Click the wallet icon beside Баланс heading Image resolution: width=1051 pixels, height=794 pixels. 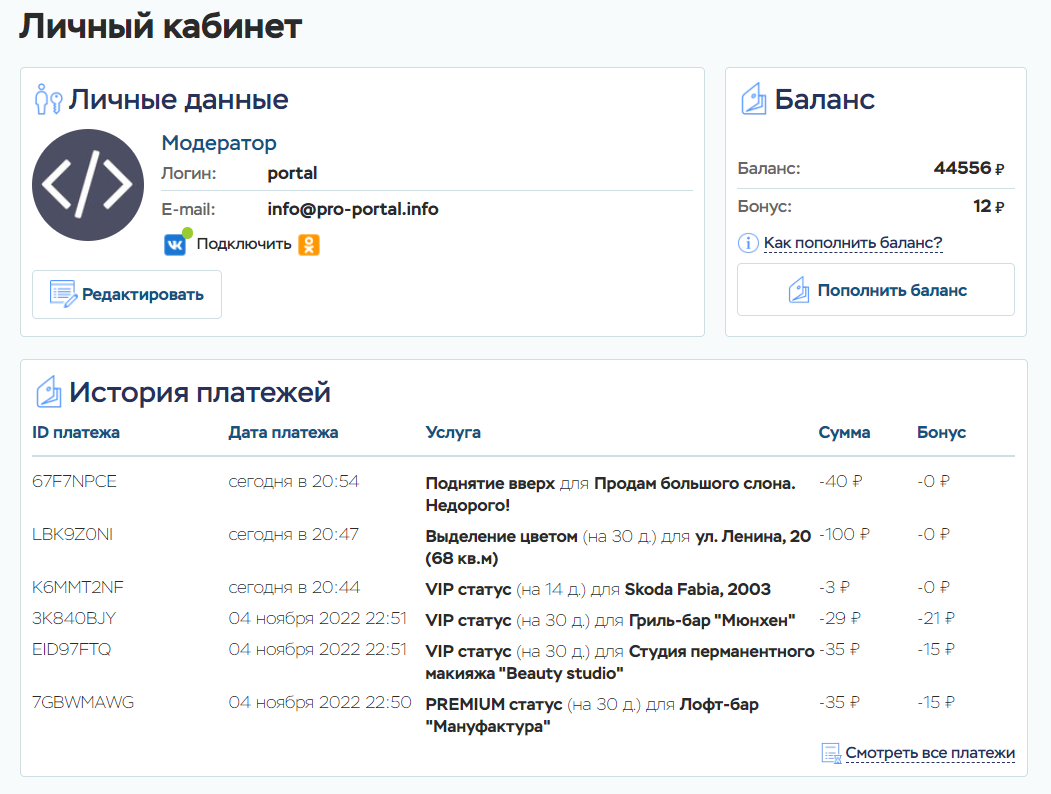tap(753, 100)
